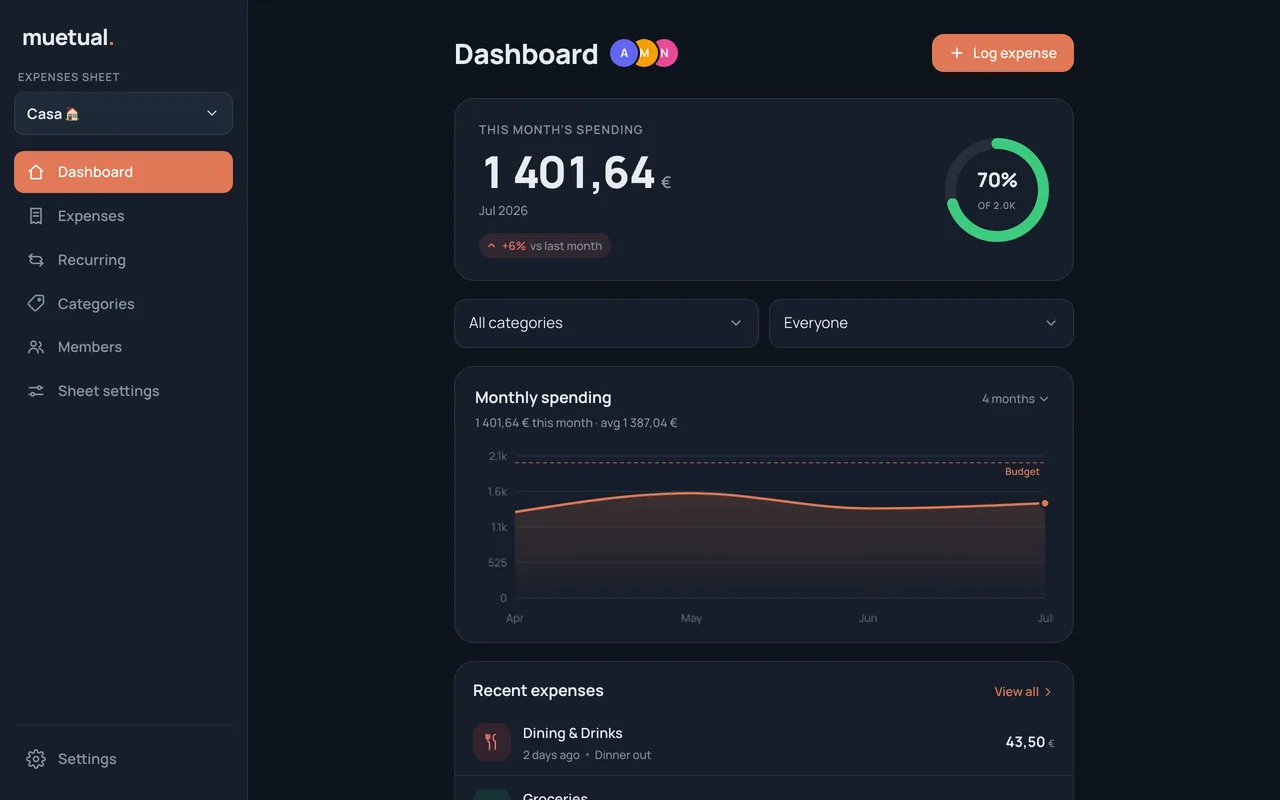Expand the Casa expenses sheet selector
The width and height of the screenshot is (1280, 800).
[123, 114]
